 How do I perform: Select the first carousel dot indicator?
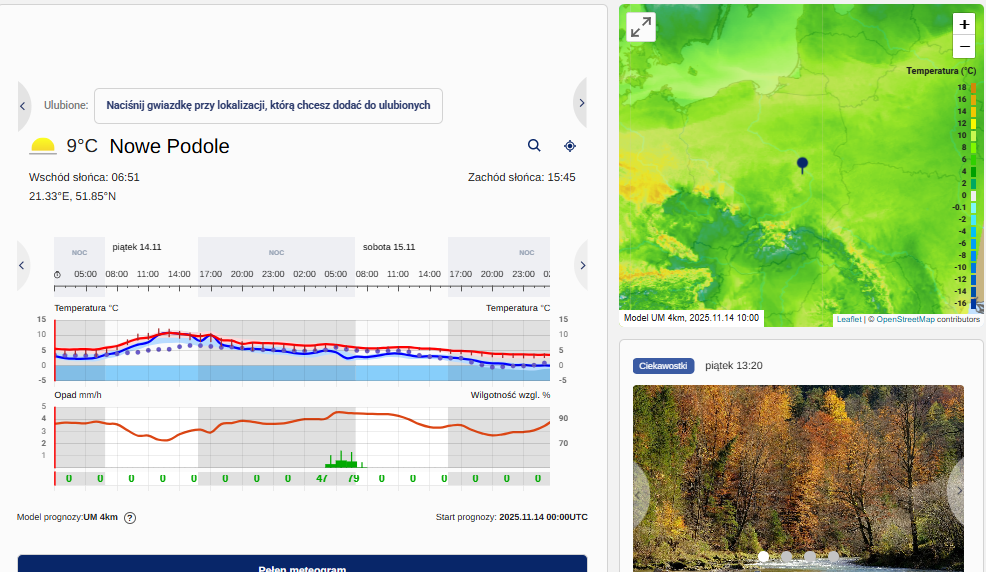click(x=763, y=556)
